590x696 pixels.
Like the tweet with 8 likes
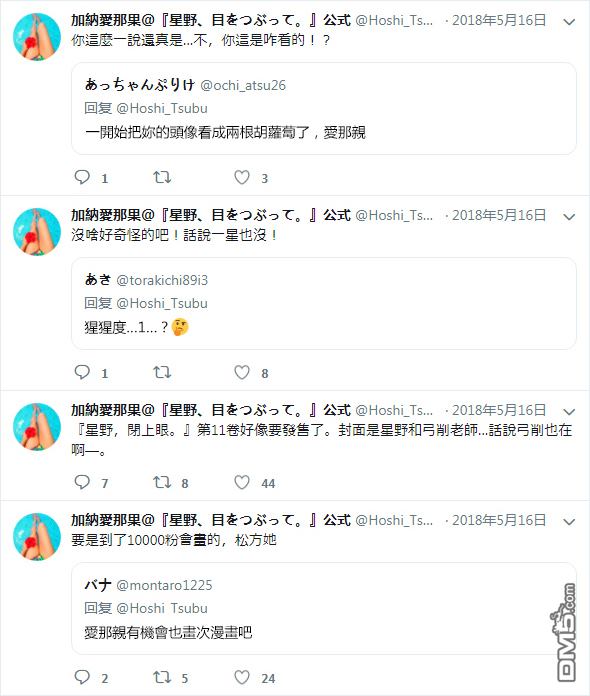[242, 372]
